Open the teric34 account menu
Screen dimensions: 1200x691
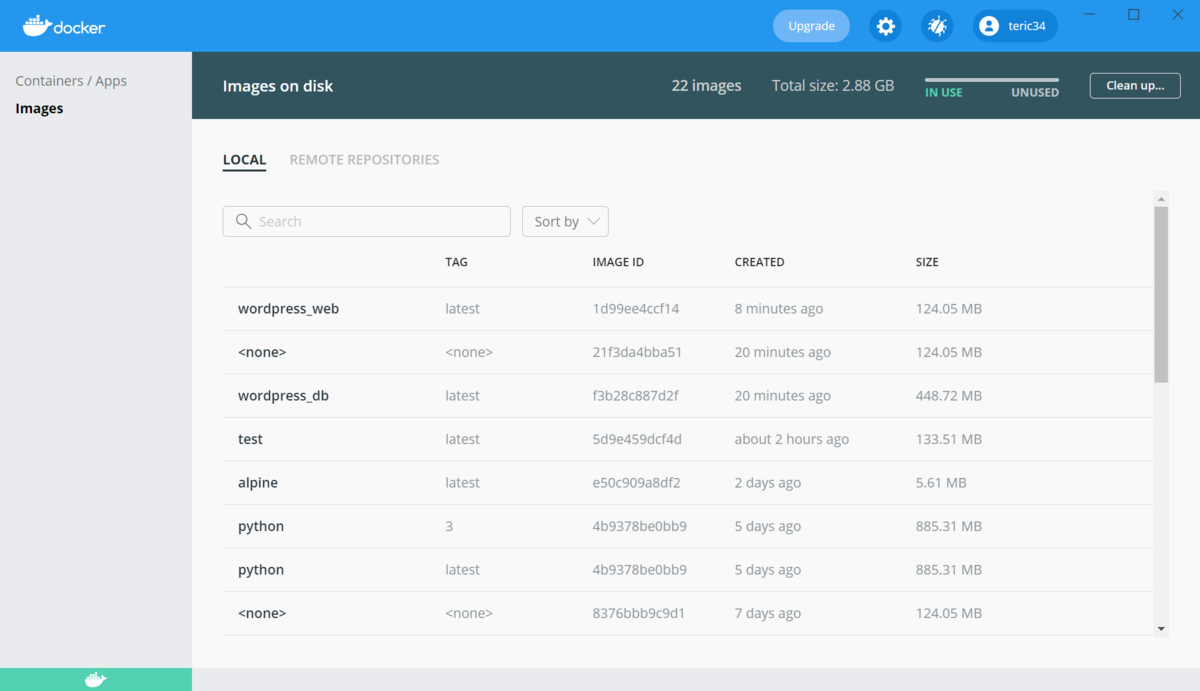coord(1015,26)
